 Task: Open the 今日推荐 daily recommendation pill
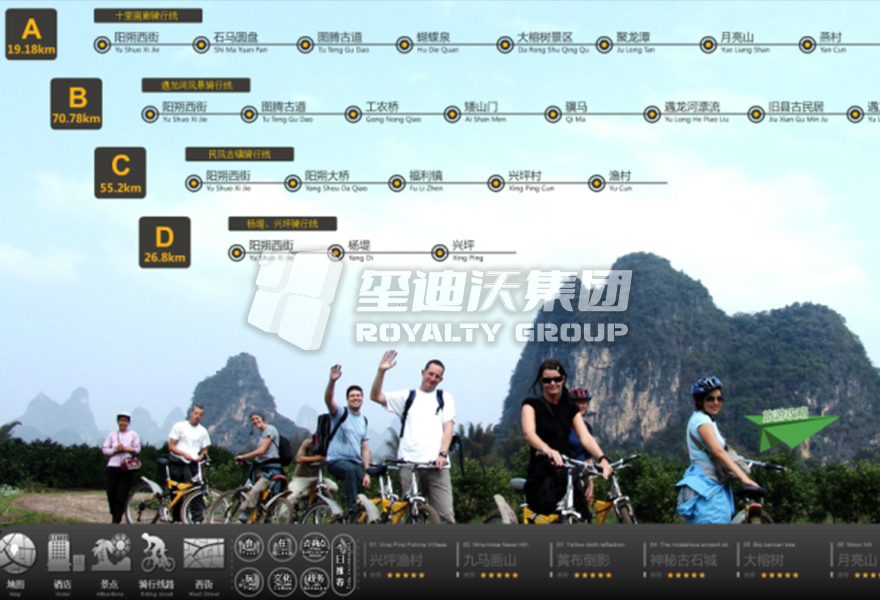[x=343, y=563]
